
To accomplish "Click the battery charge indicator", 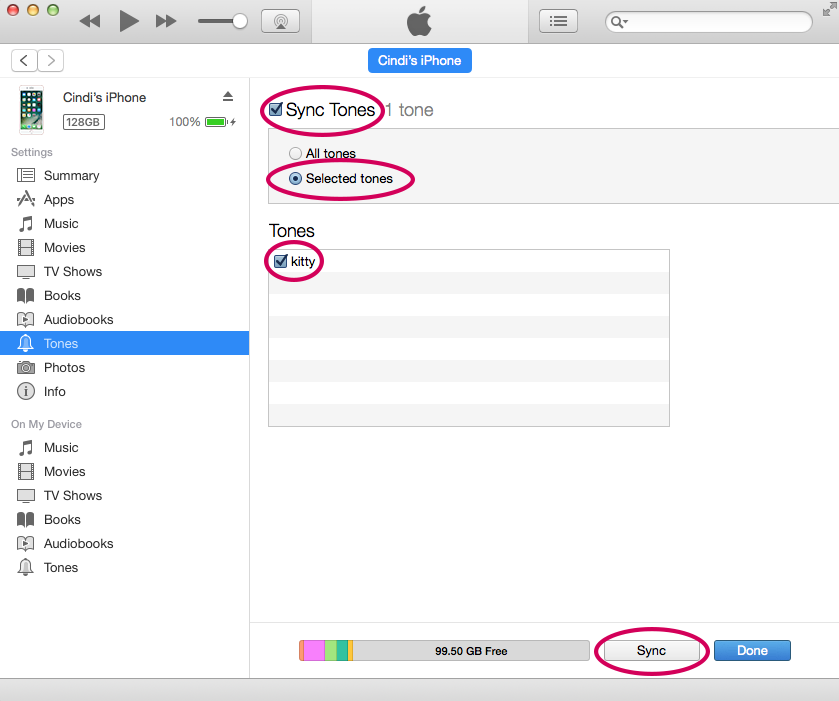I will pos(220,122).
